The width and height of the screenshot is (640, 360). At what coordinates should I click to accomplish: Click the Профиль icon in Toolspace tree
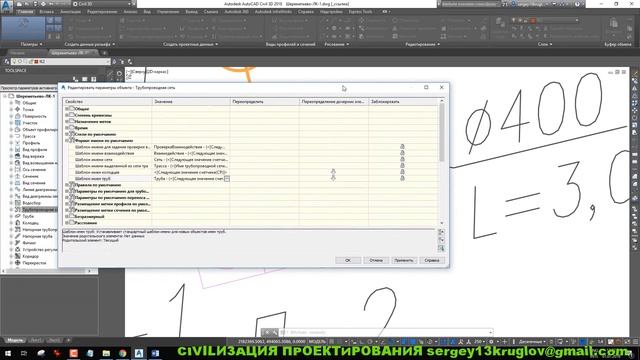click(x=18, y=143)
